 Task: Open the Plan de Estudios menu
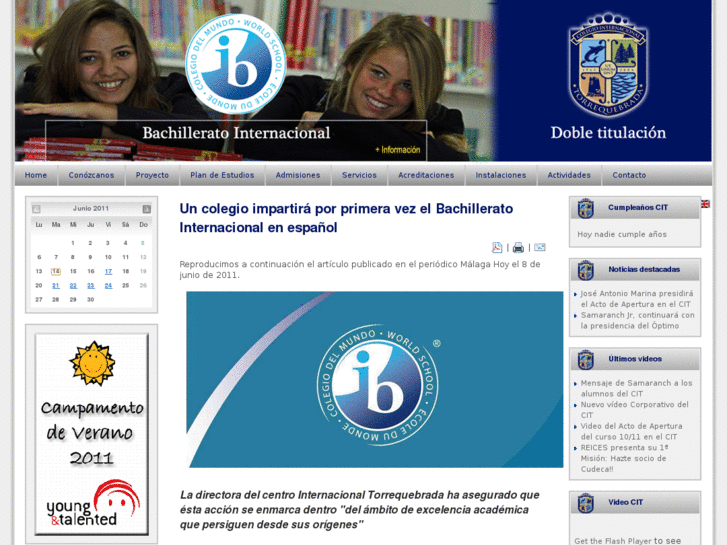click(222, 175)
